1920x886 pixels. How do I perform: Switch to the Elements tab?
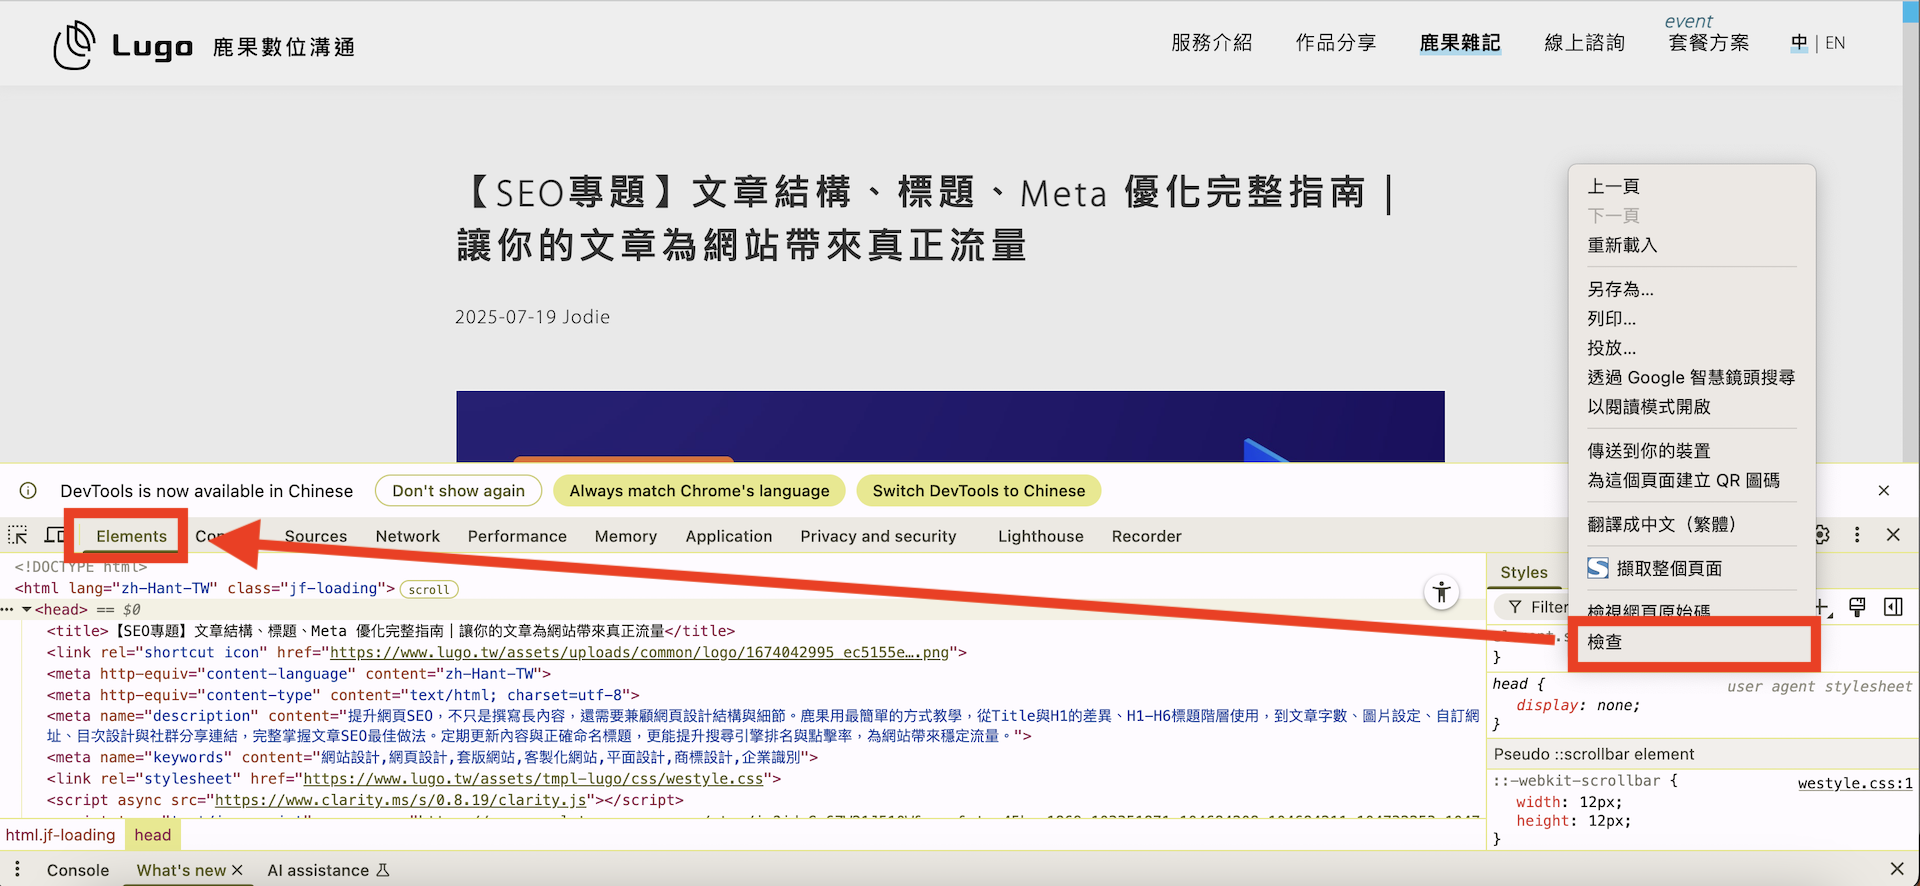131,536
